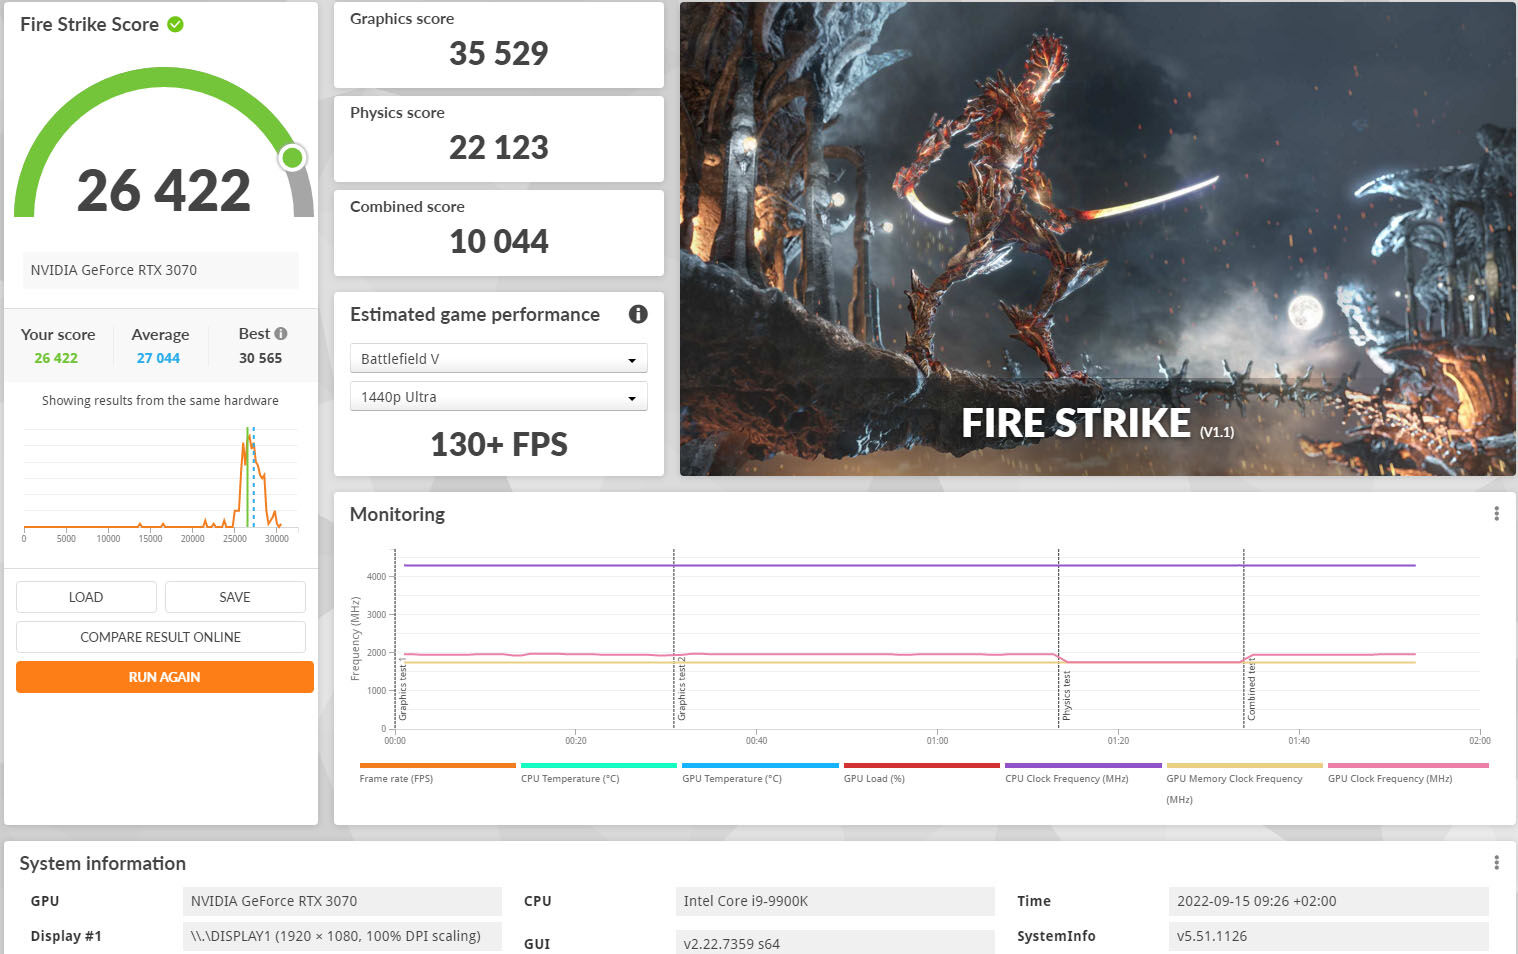Click the Physics score value 22 123
1518x954 pixels.
pos(498,147)
